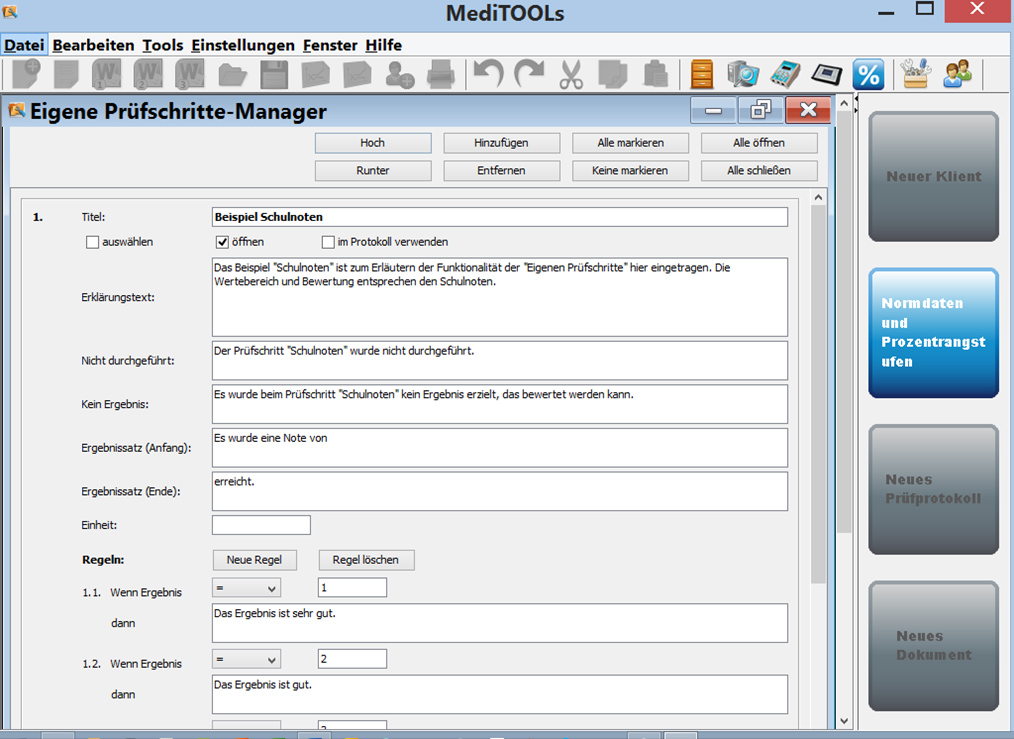This screenshot has height=739, width=1014.
Task: Open the Hilfe menu
Action: click(383, 45)
